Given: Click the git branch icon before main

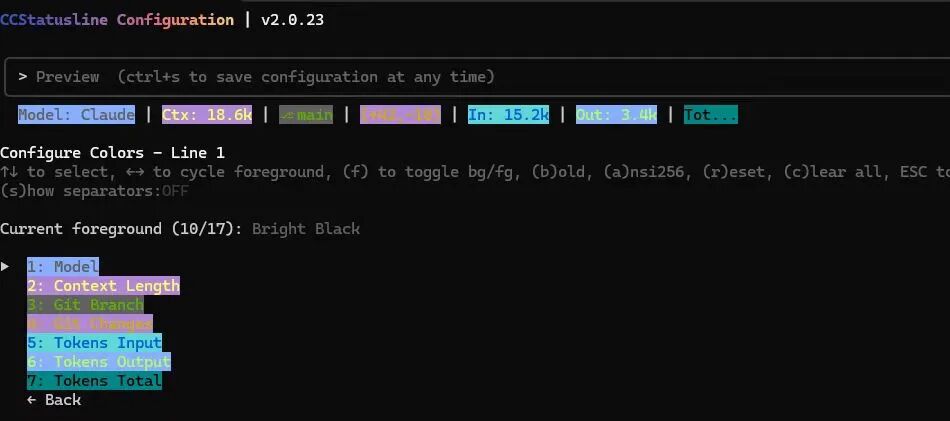Looking at the screenshot, I should click(x=287, y=115).
